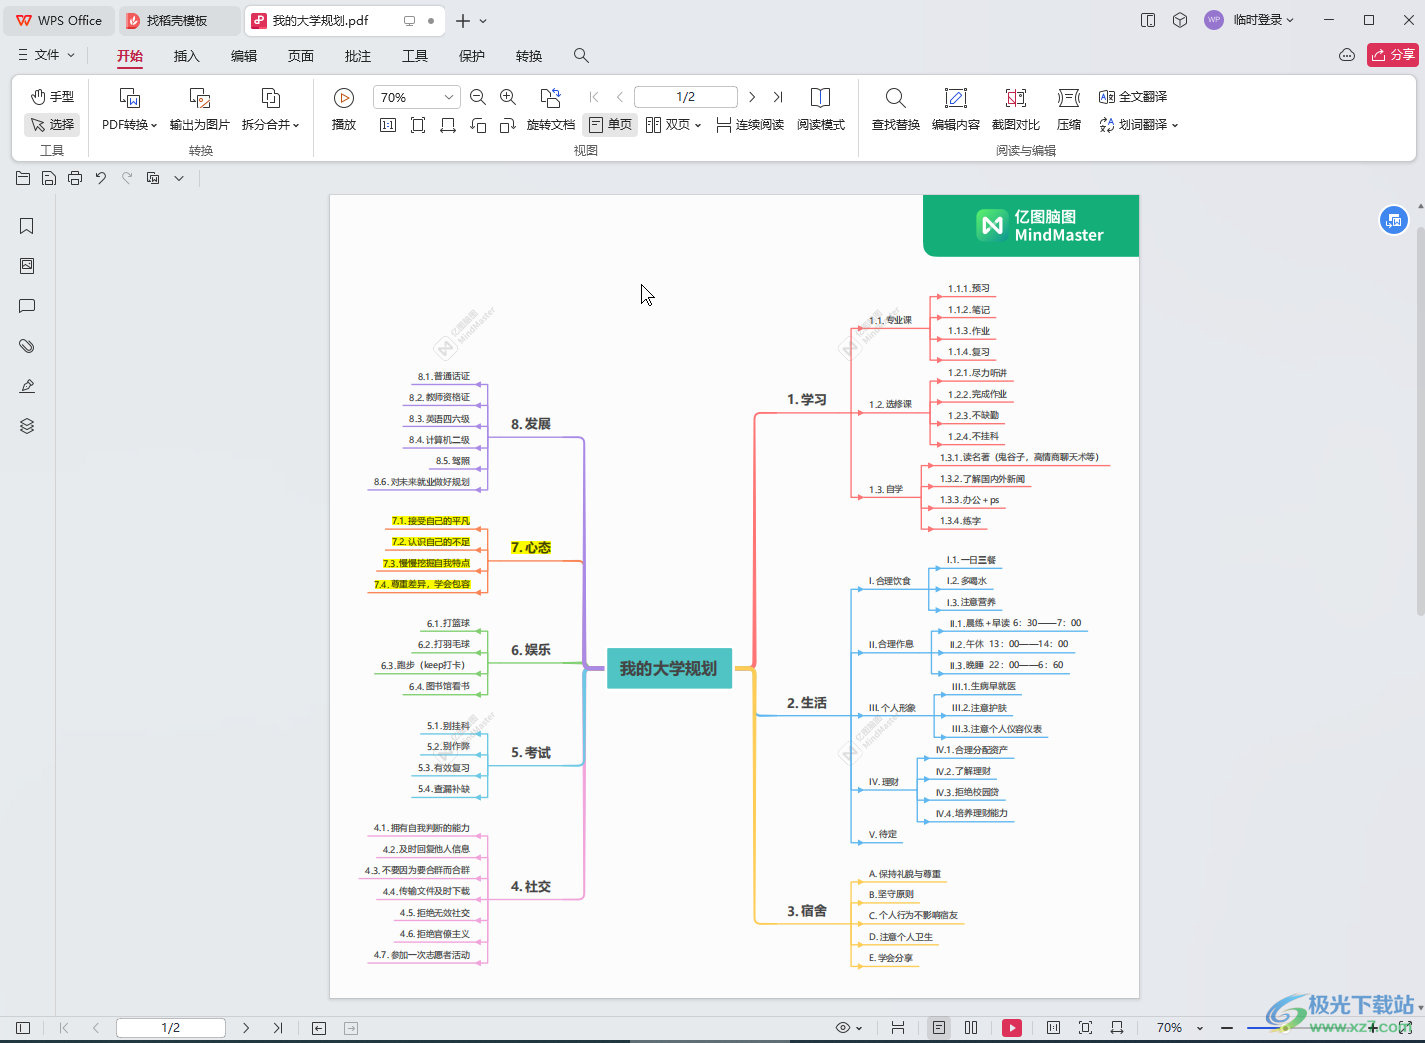Click 编辑内容 edit content
This screenshot has width=1425, height=1043.
point(956,110)
